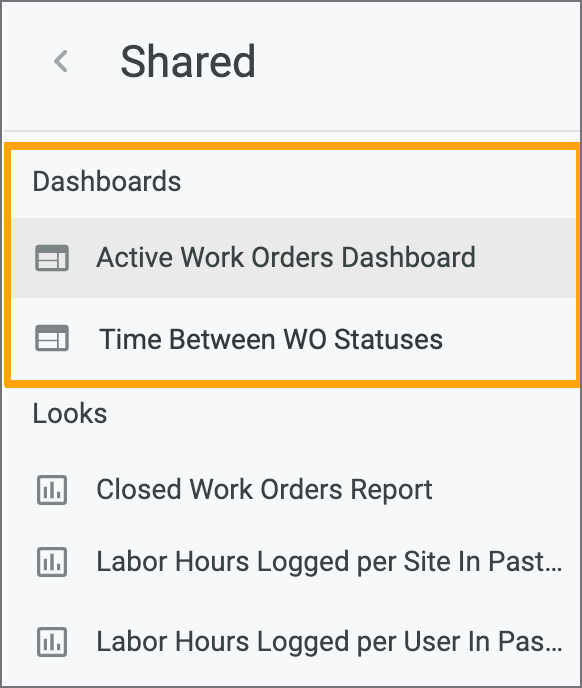Click the Labor Hours Logged per User chart icon
Viewport: 582px width, 688px height.
click(52, 642)
